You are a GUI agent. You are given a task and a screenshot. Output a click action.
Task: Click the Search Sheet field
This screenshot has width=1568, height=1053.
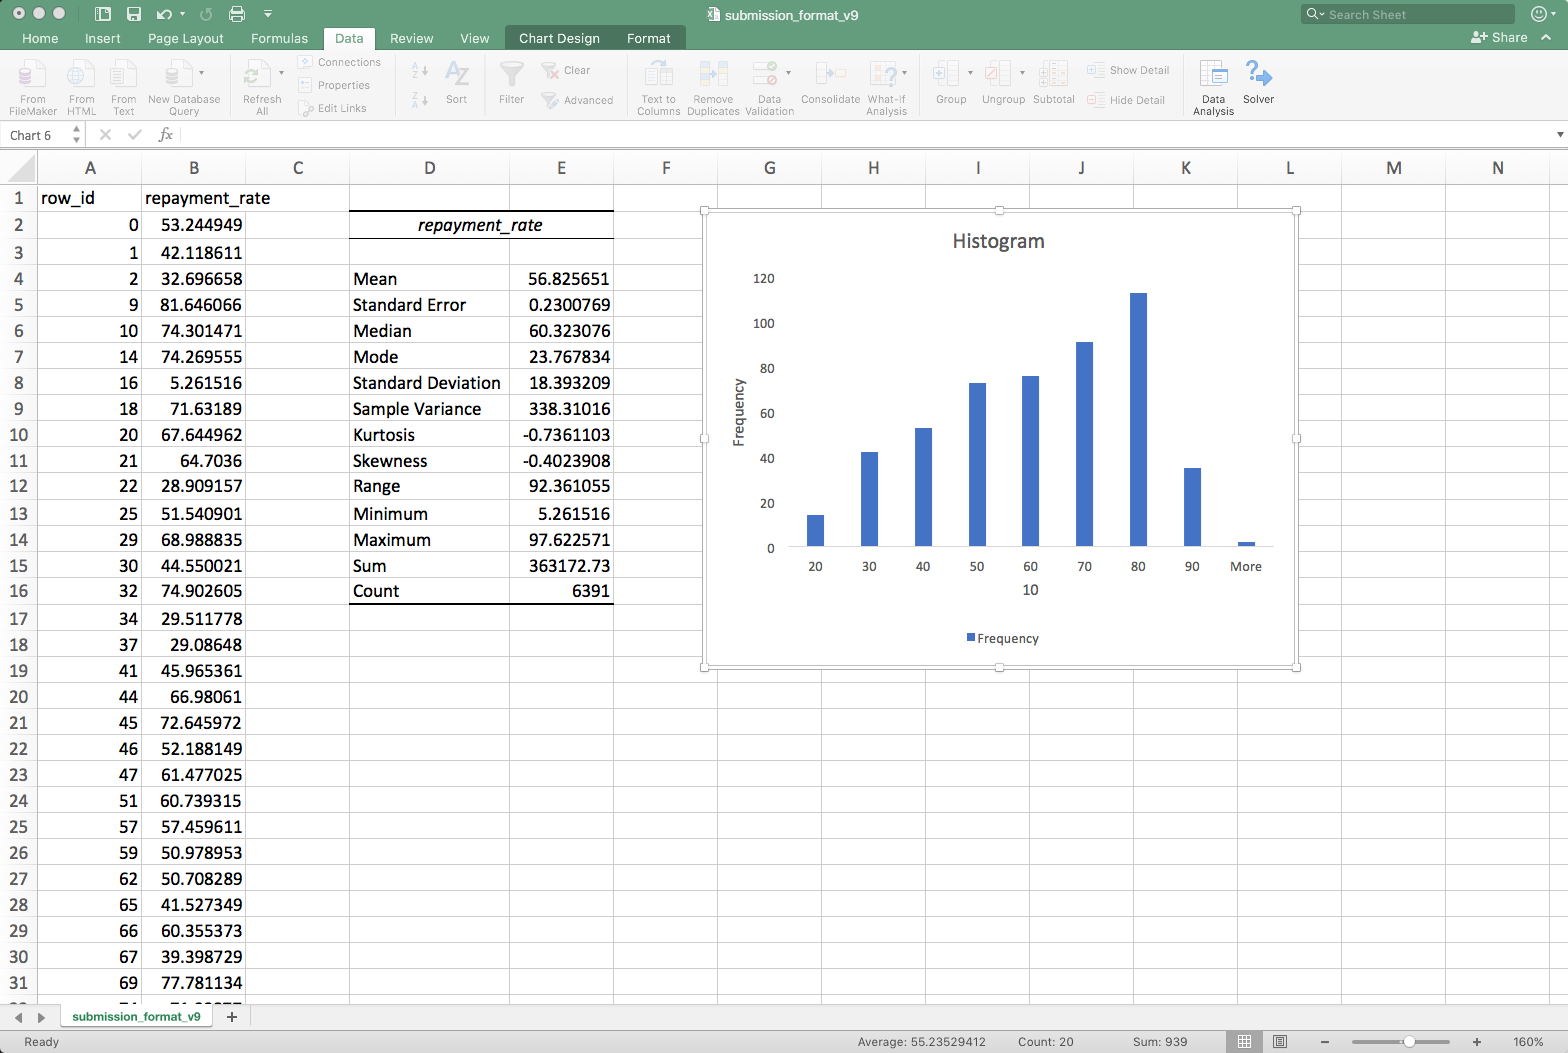1408,14
